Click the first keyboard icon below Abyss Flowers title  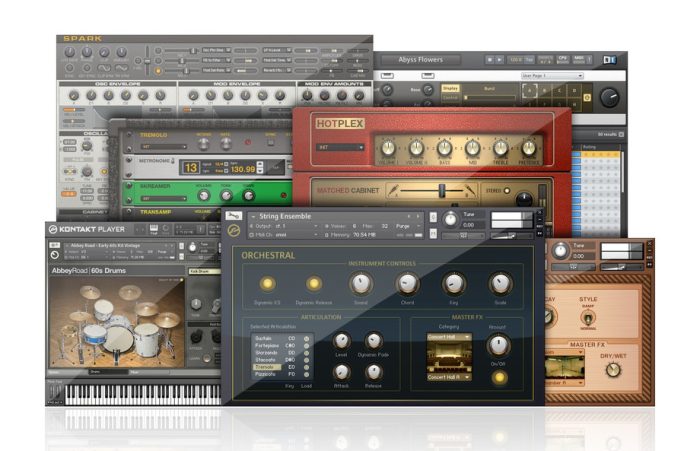[x=387, y=75]
